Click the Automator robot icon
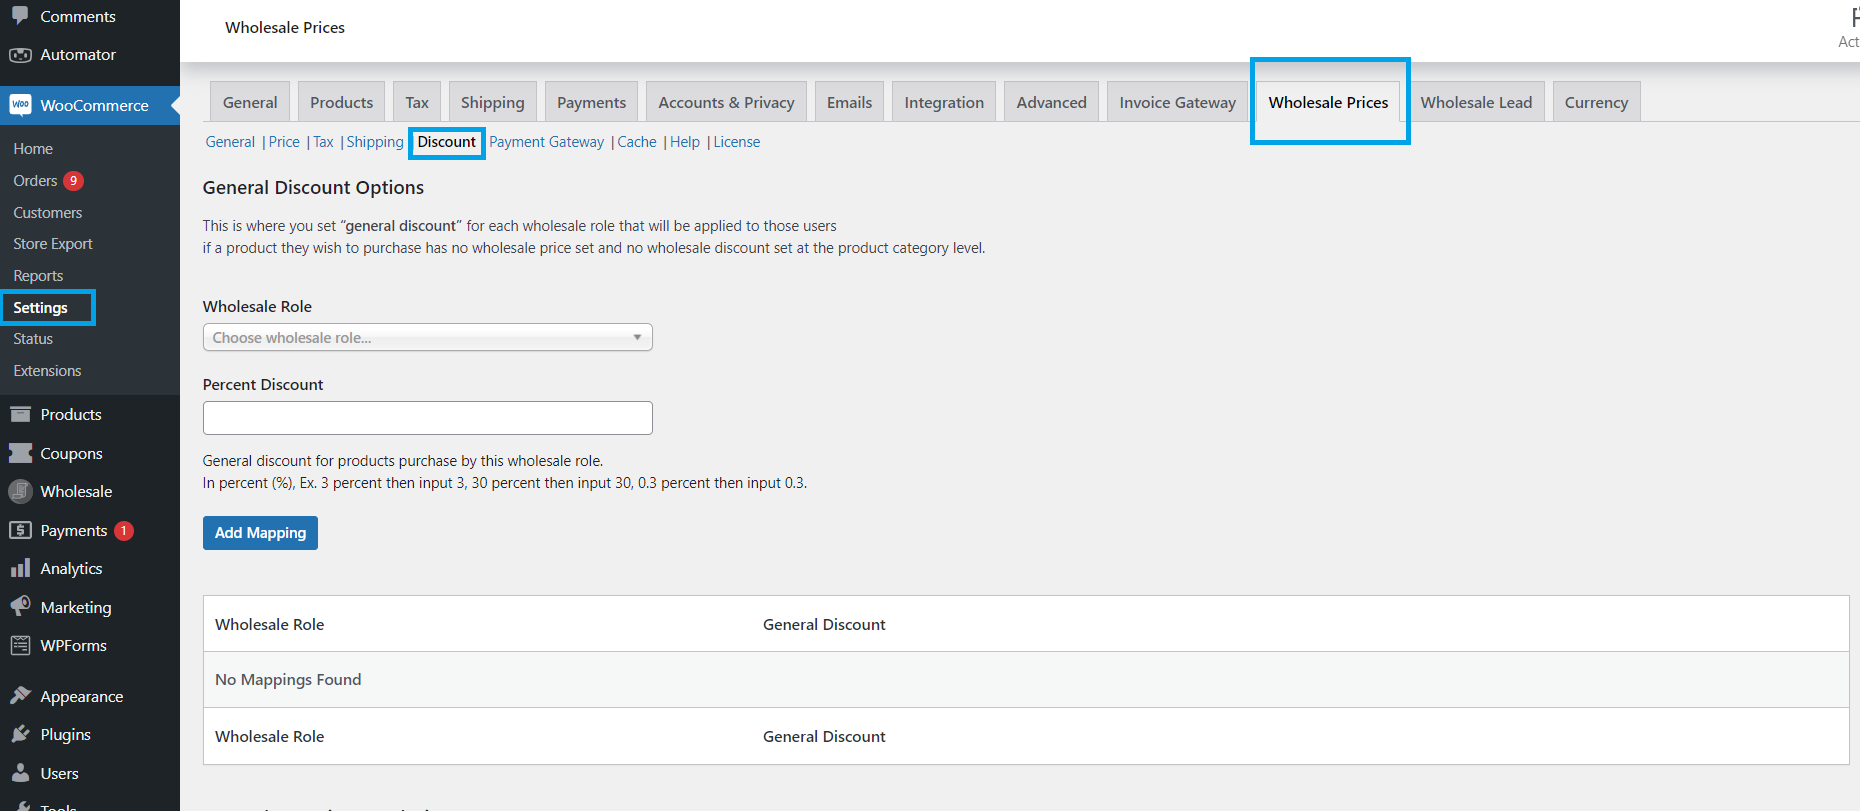Image resolution: width=1860 pixels, height=811 pixels. 20,55
